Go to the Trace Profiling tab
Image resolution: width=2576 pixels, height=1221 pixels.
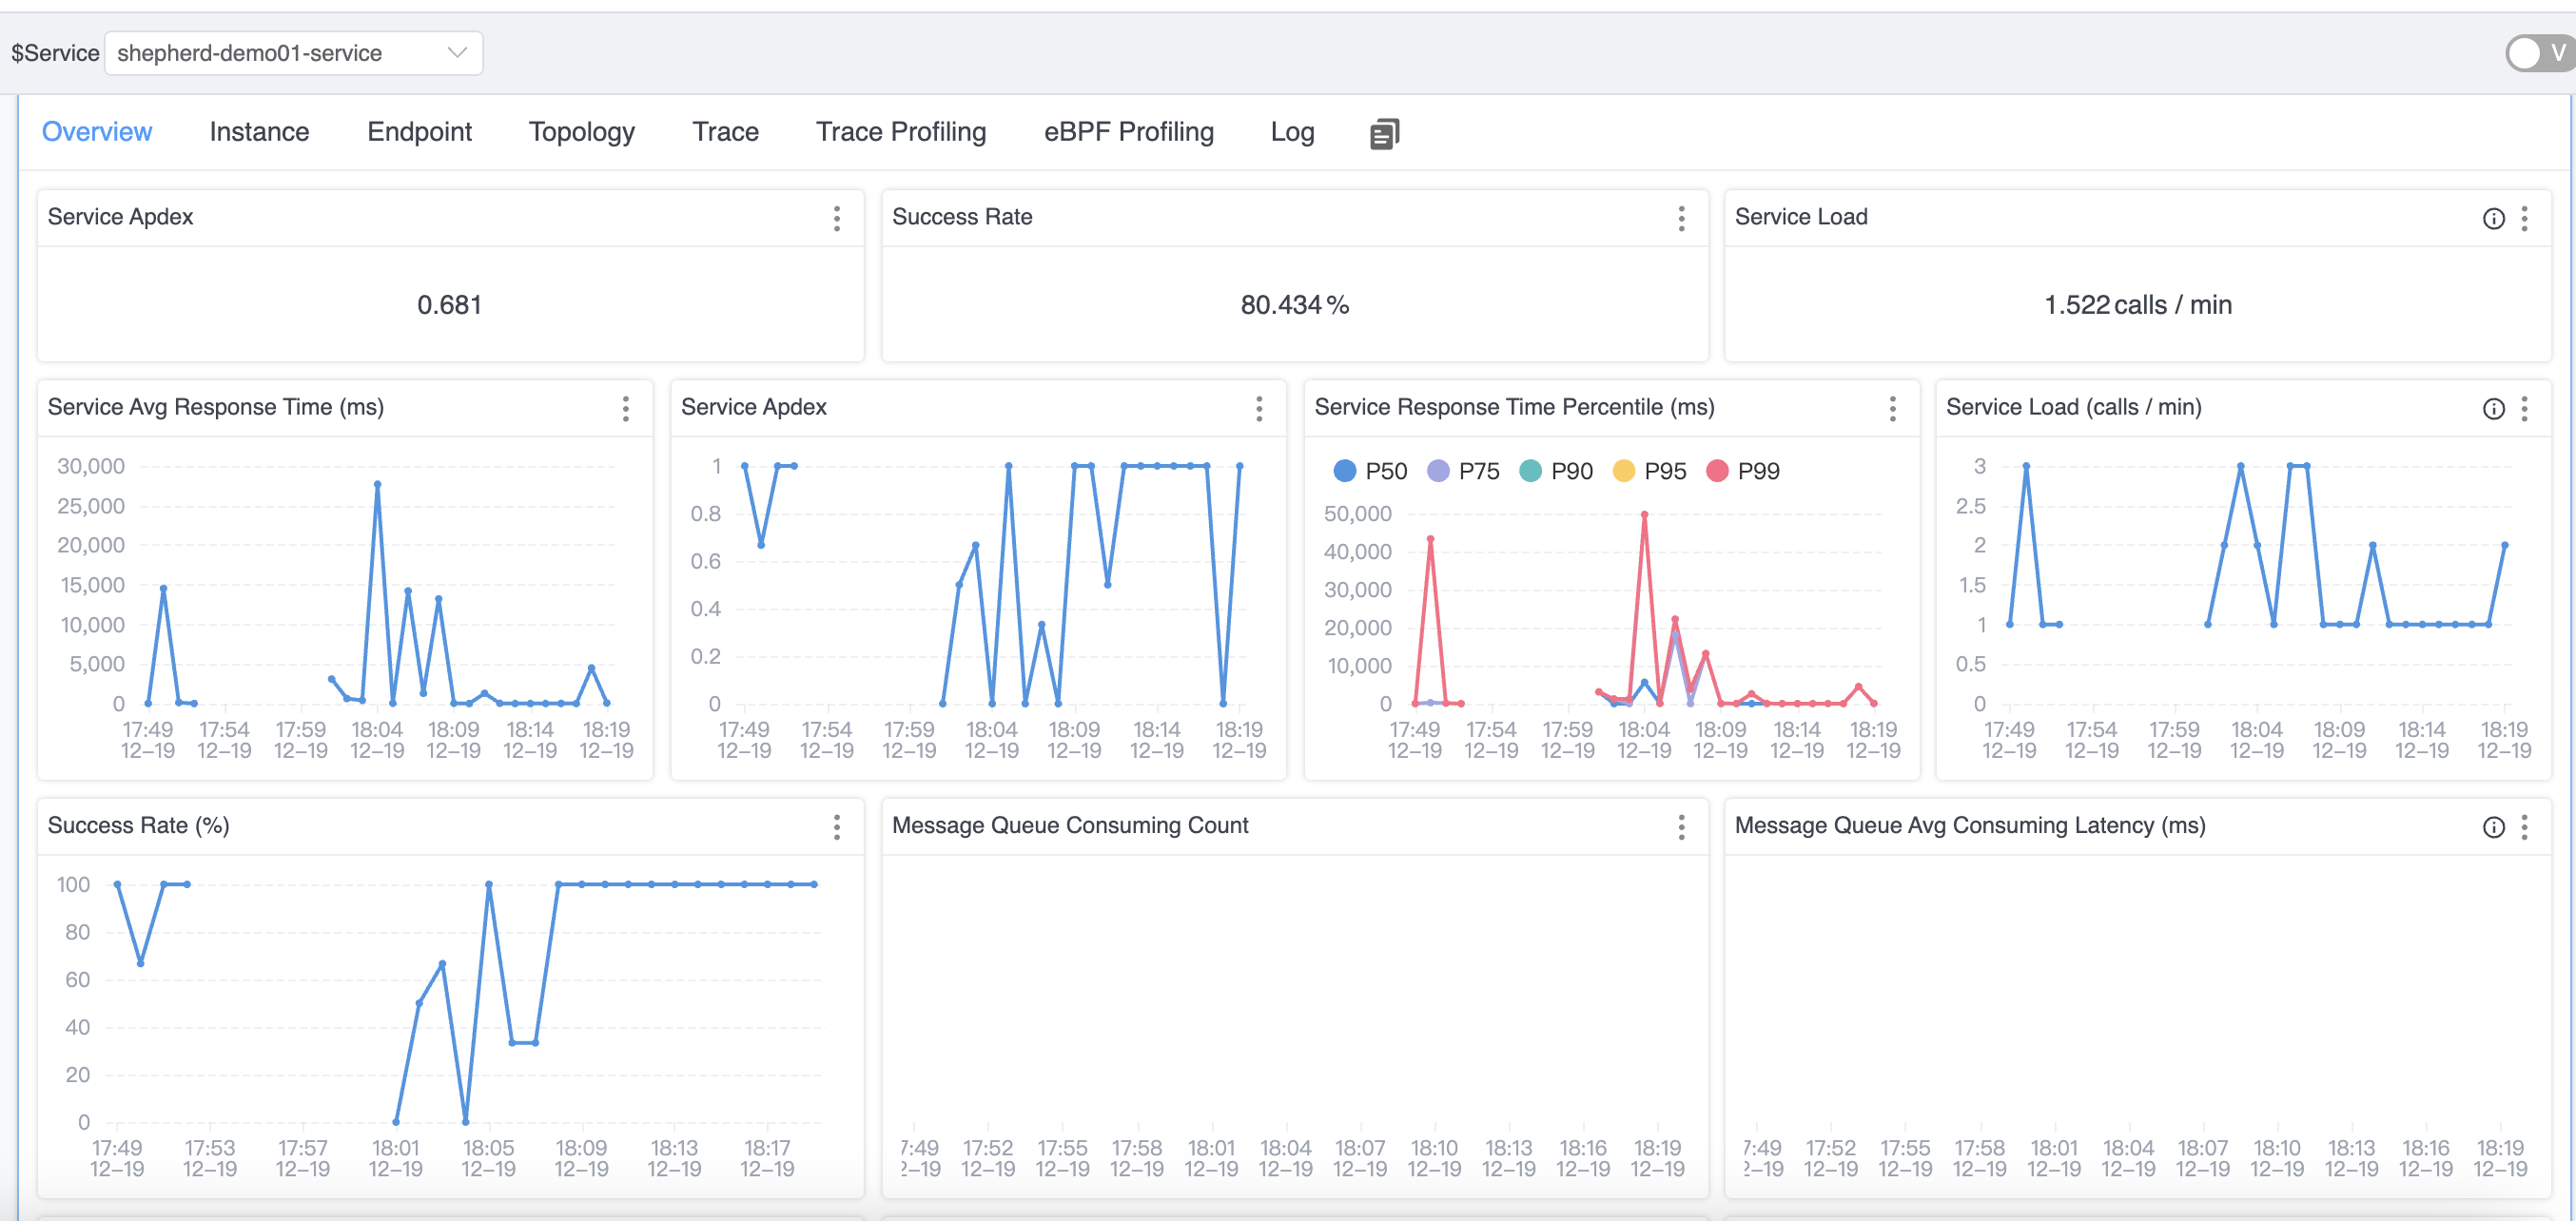(x=900, y=132)
